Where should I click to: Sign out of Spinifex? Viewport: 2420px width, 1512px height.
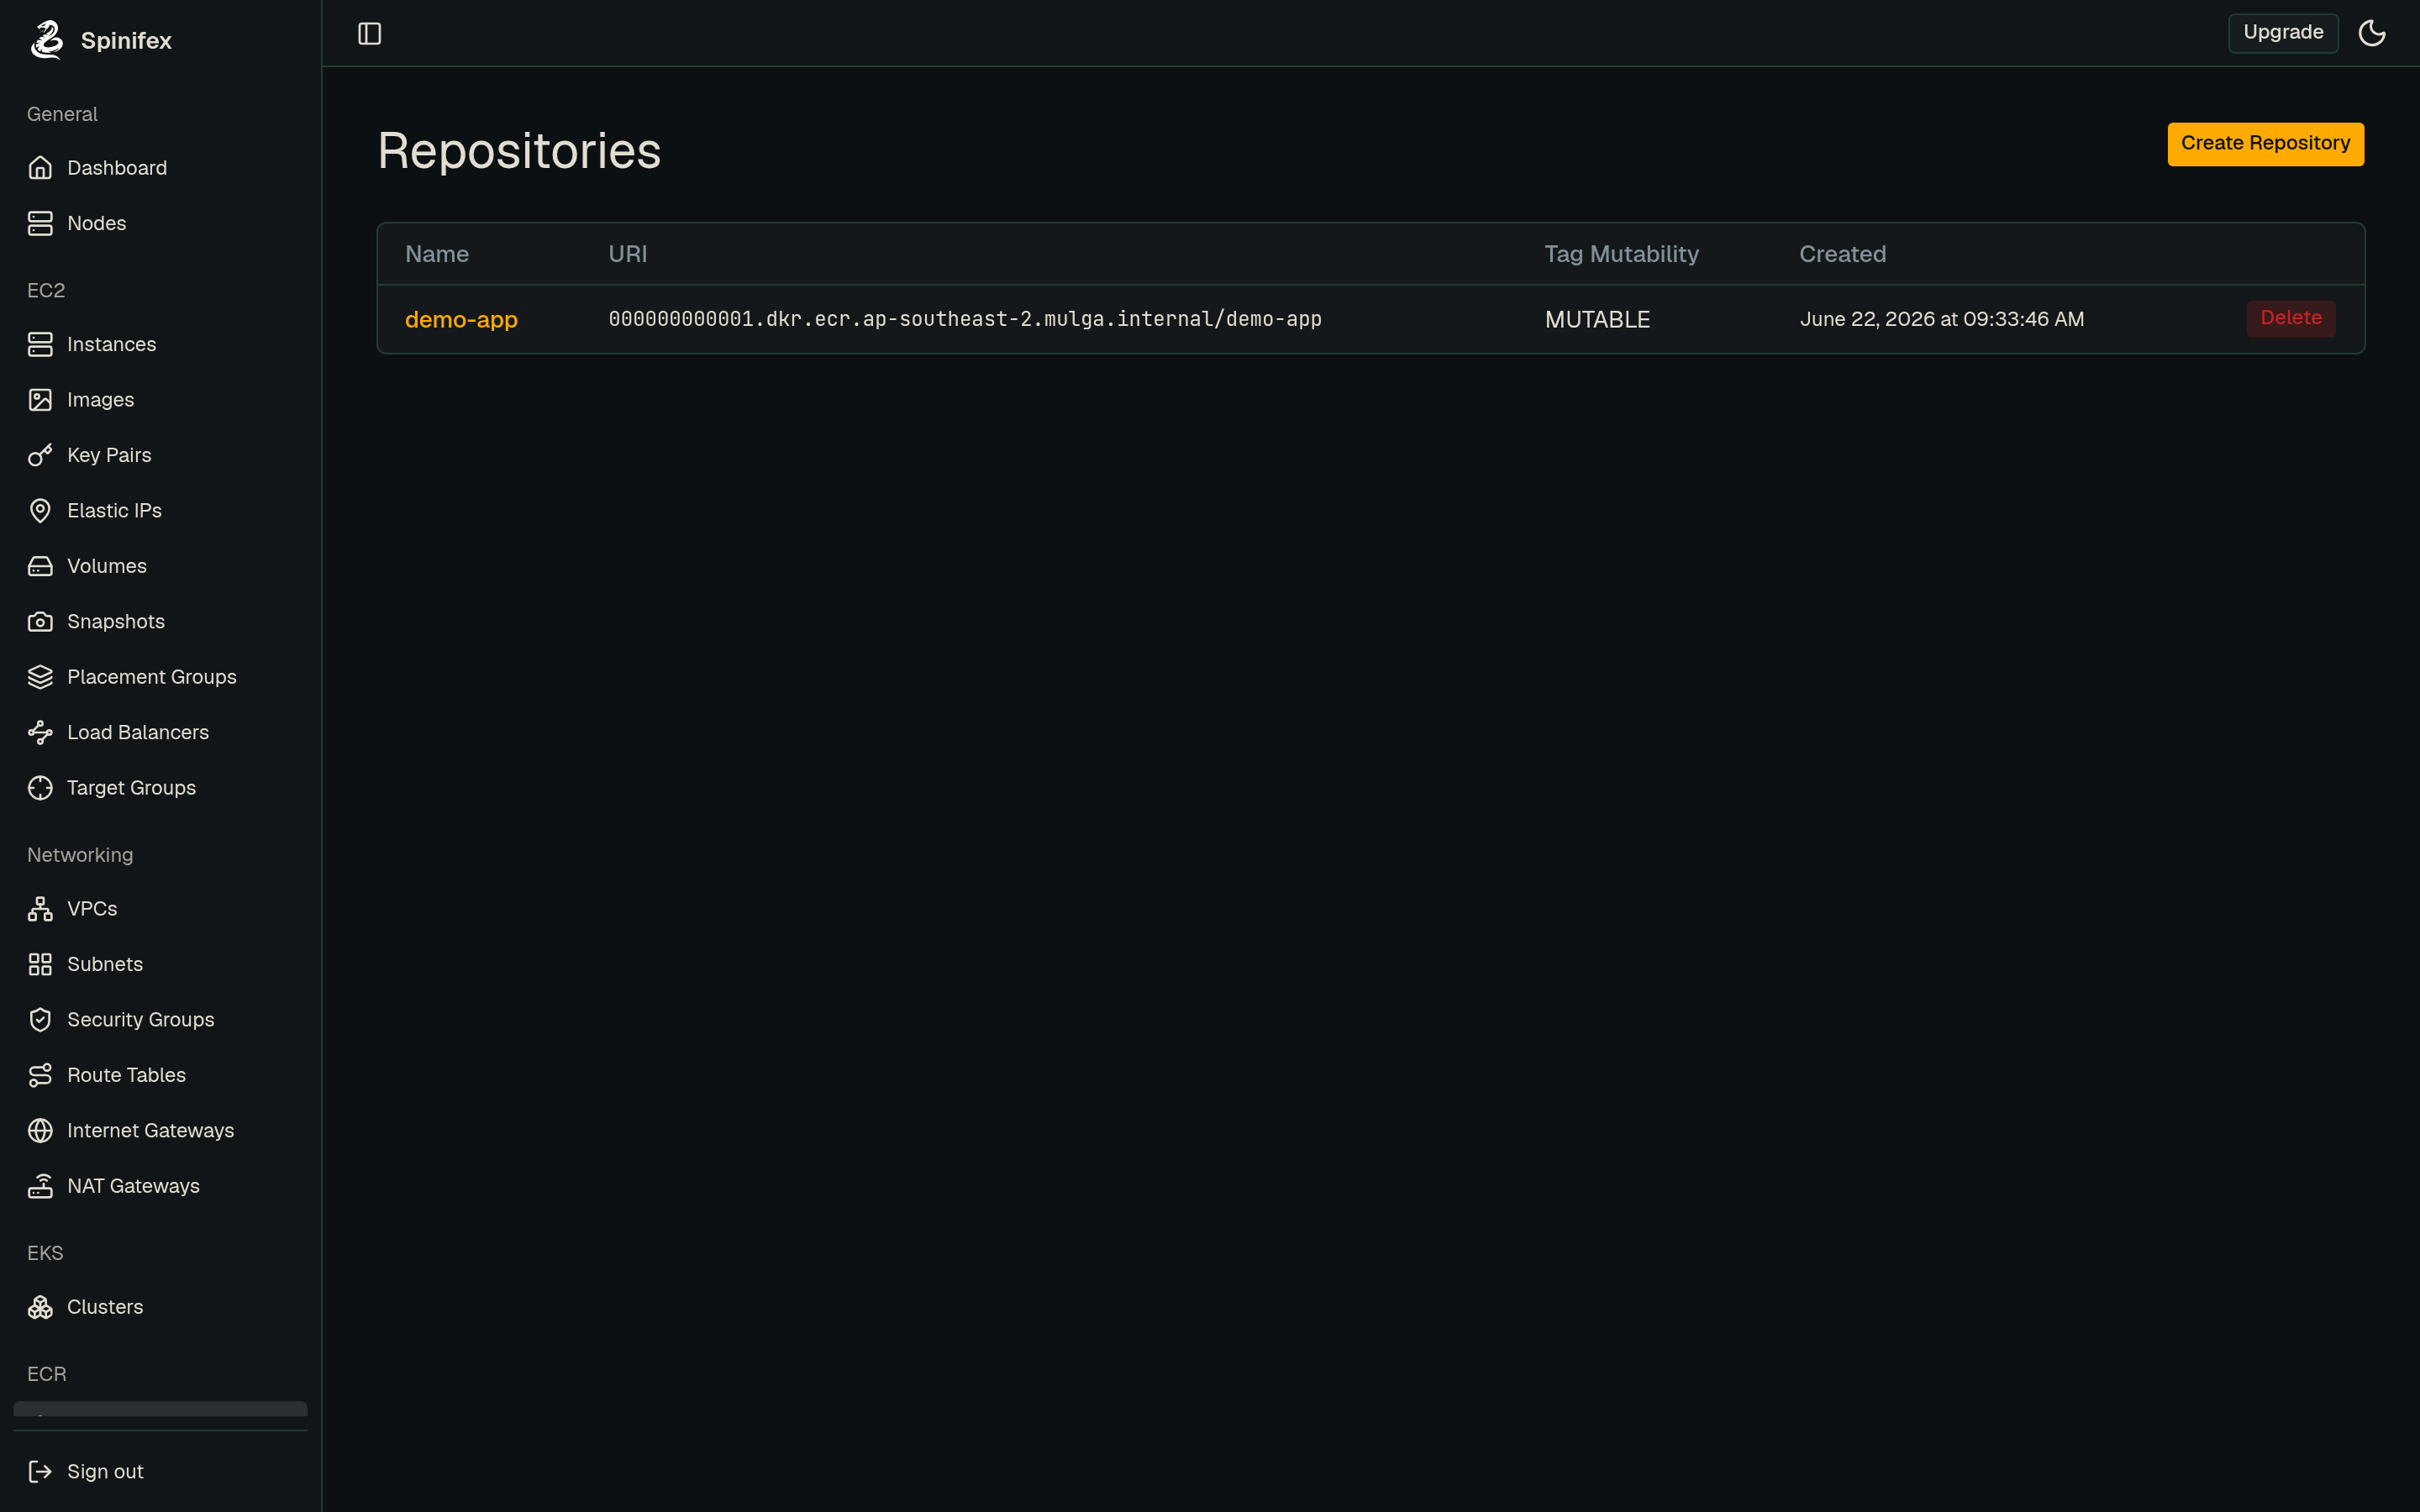[160, 1472]
